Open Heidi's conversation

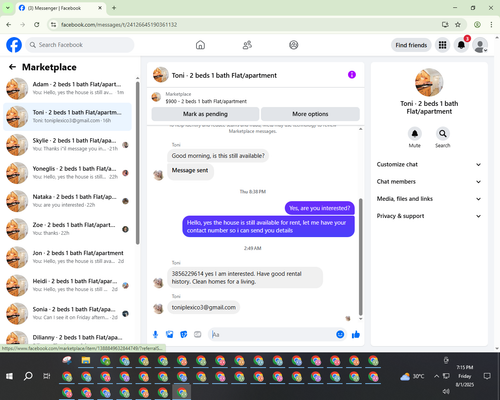tap(67, 285)
